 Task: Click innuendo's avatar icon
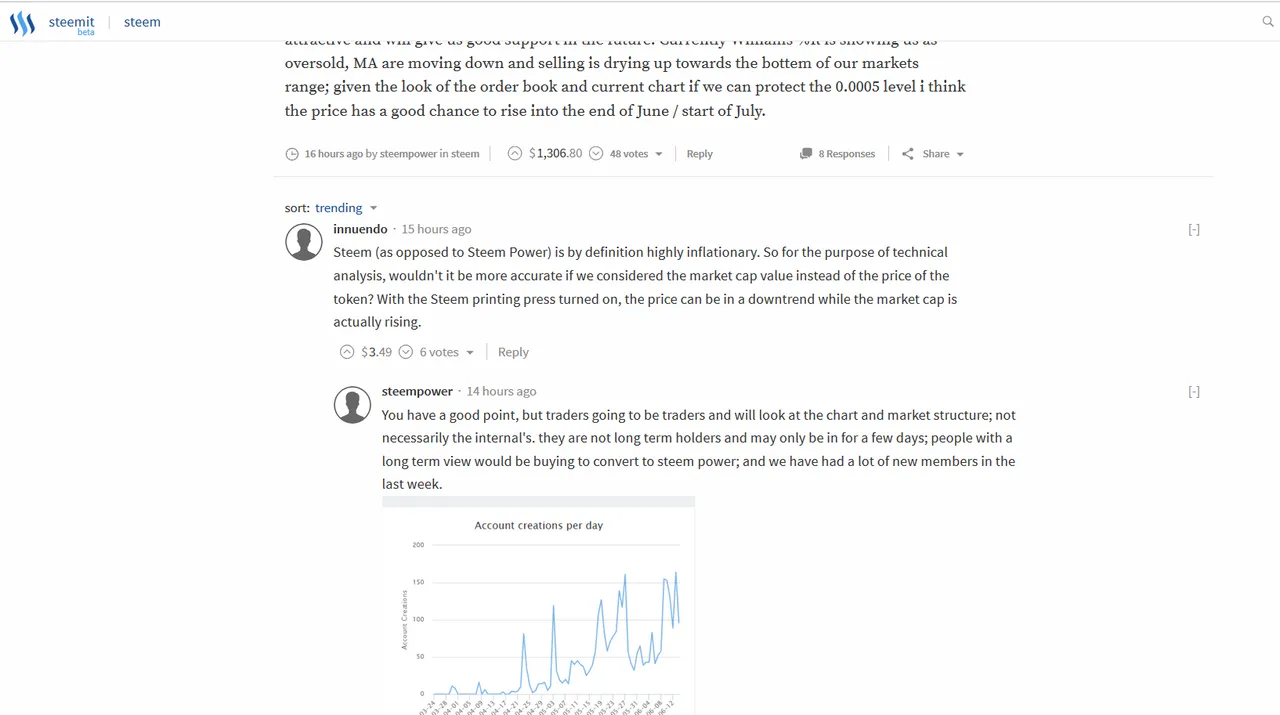(x=304, y=242)
